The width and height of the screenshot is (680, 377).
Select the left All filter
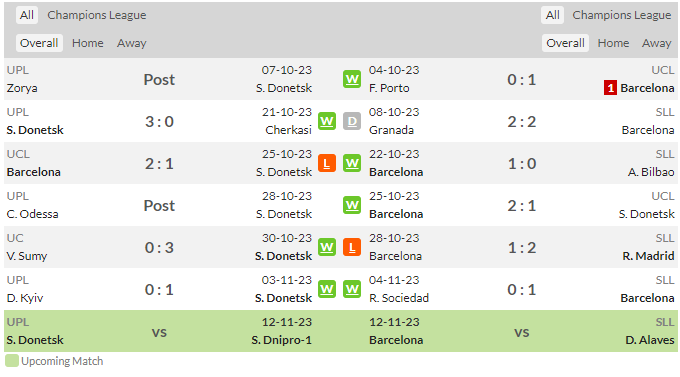pos(27,15)
